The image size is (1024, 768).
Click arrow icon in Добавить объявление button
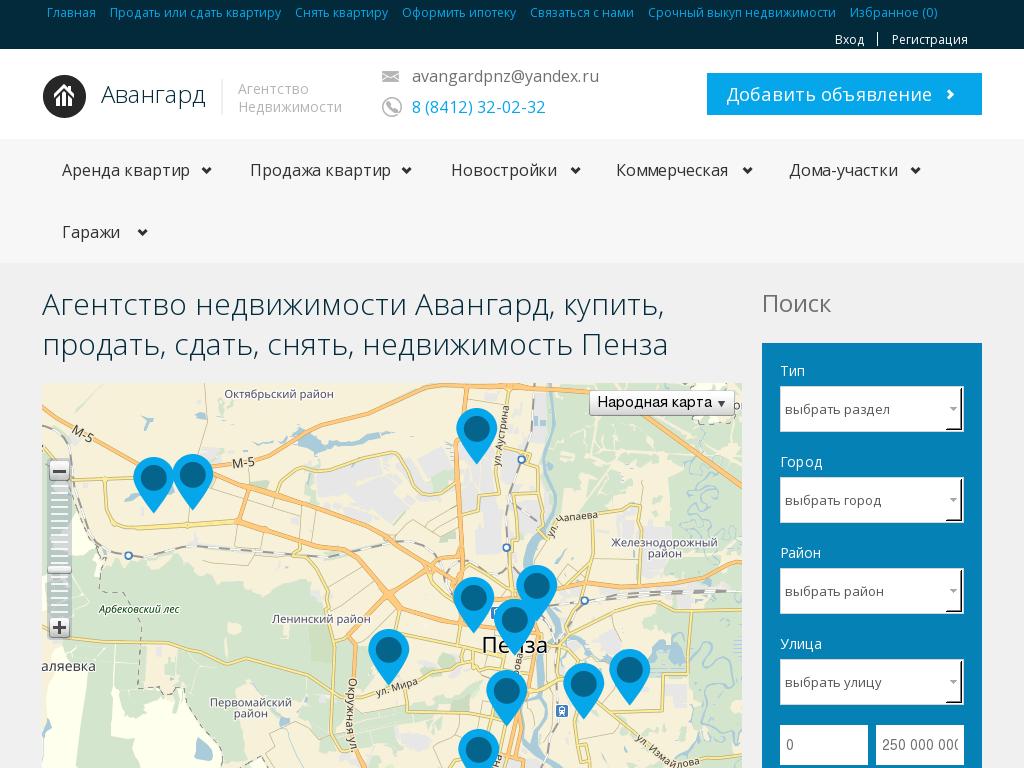point(951,95)
